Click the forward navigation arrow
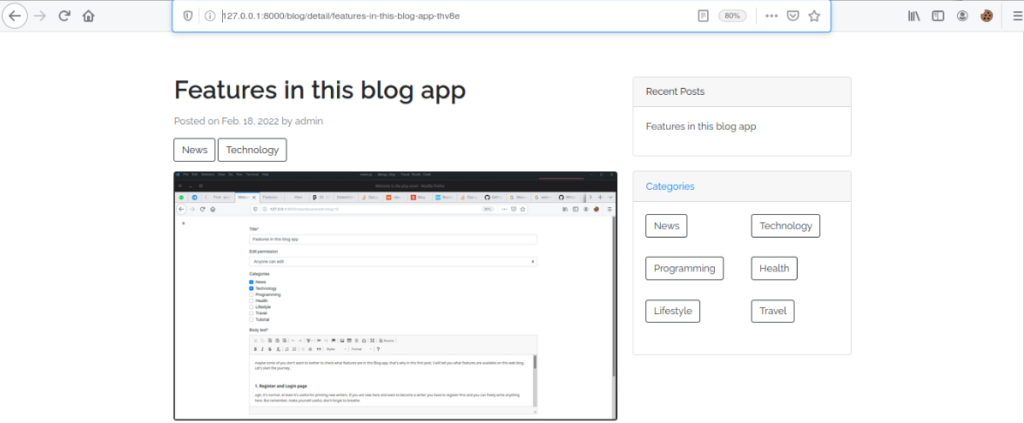The image size is (1024, 423). coord(40,16)
